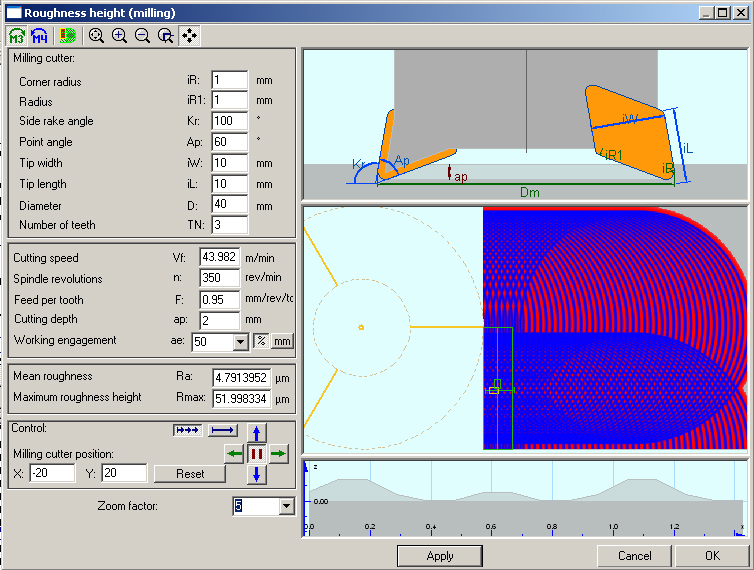Switch working engagement to percent

(x=261, y=341)
